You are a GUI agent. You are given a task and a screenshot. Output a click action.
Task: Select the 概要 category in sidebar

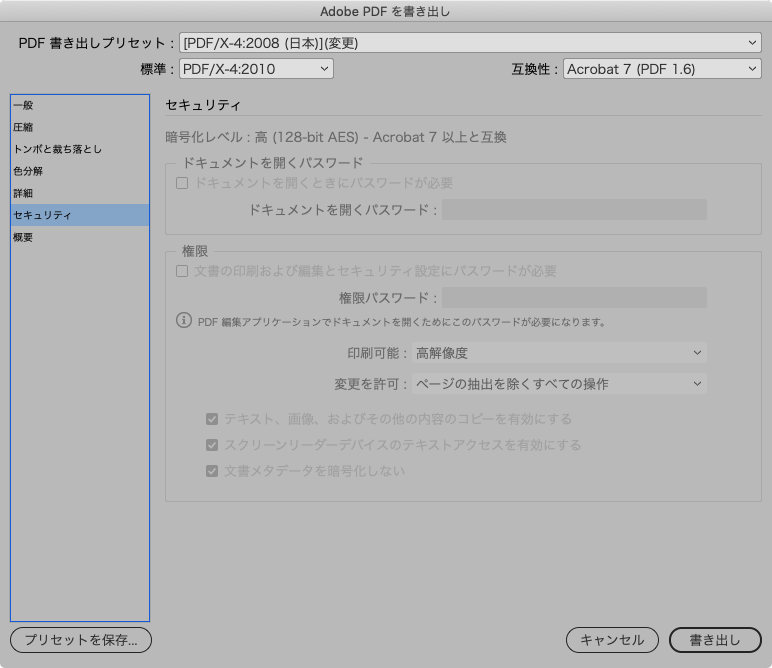(x=80, y=237)
